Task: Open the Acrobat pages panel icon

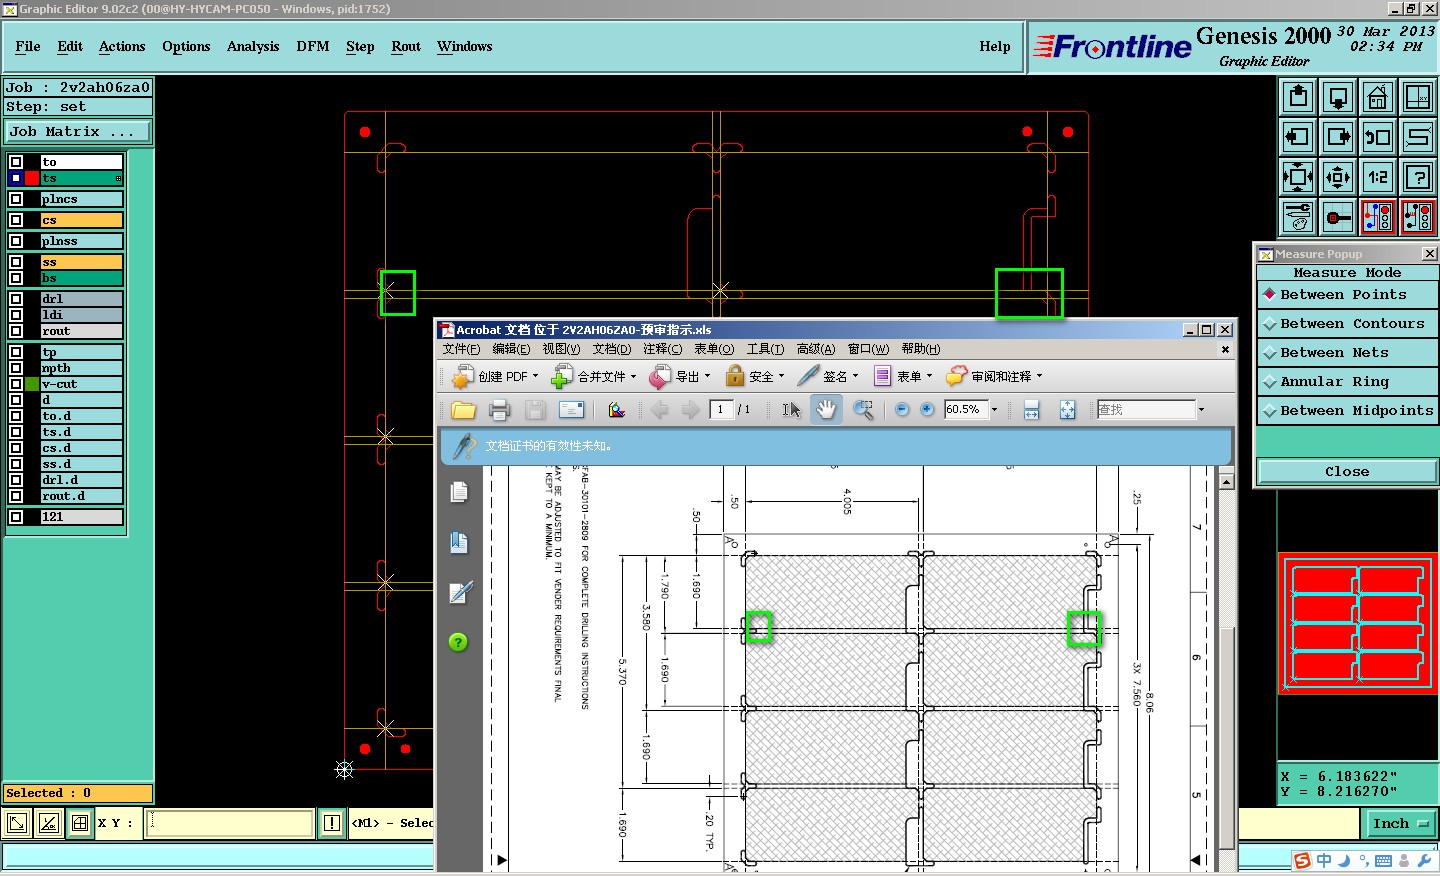Action: 459,492
